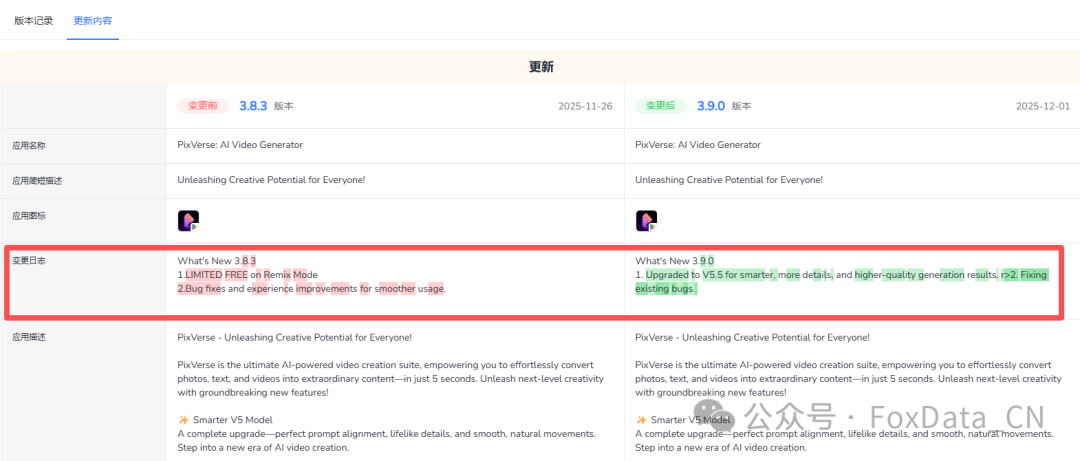
Task: Click the red 变更前 badge
Action: 203,106
